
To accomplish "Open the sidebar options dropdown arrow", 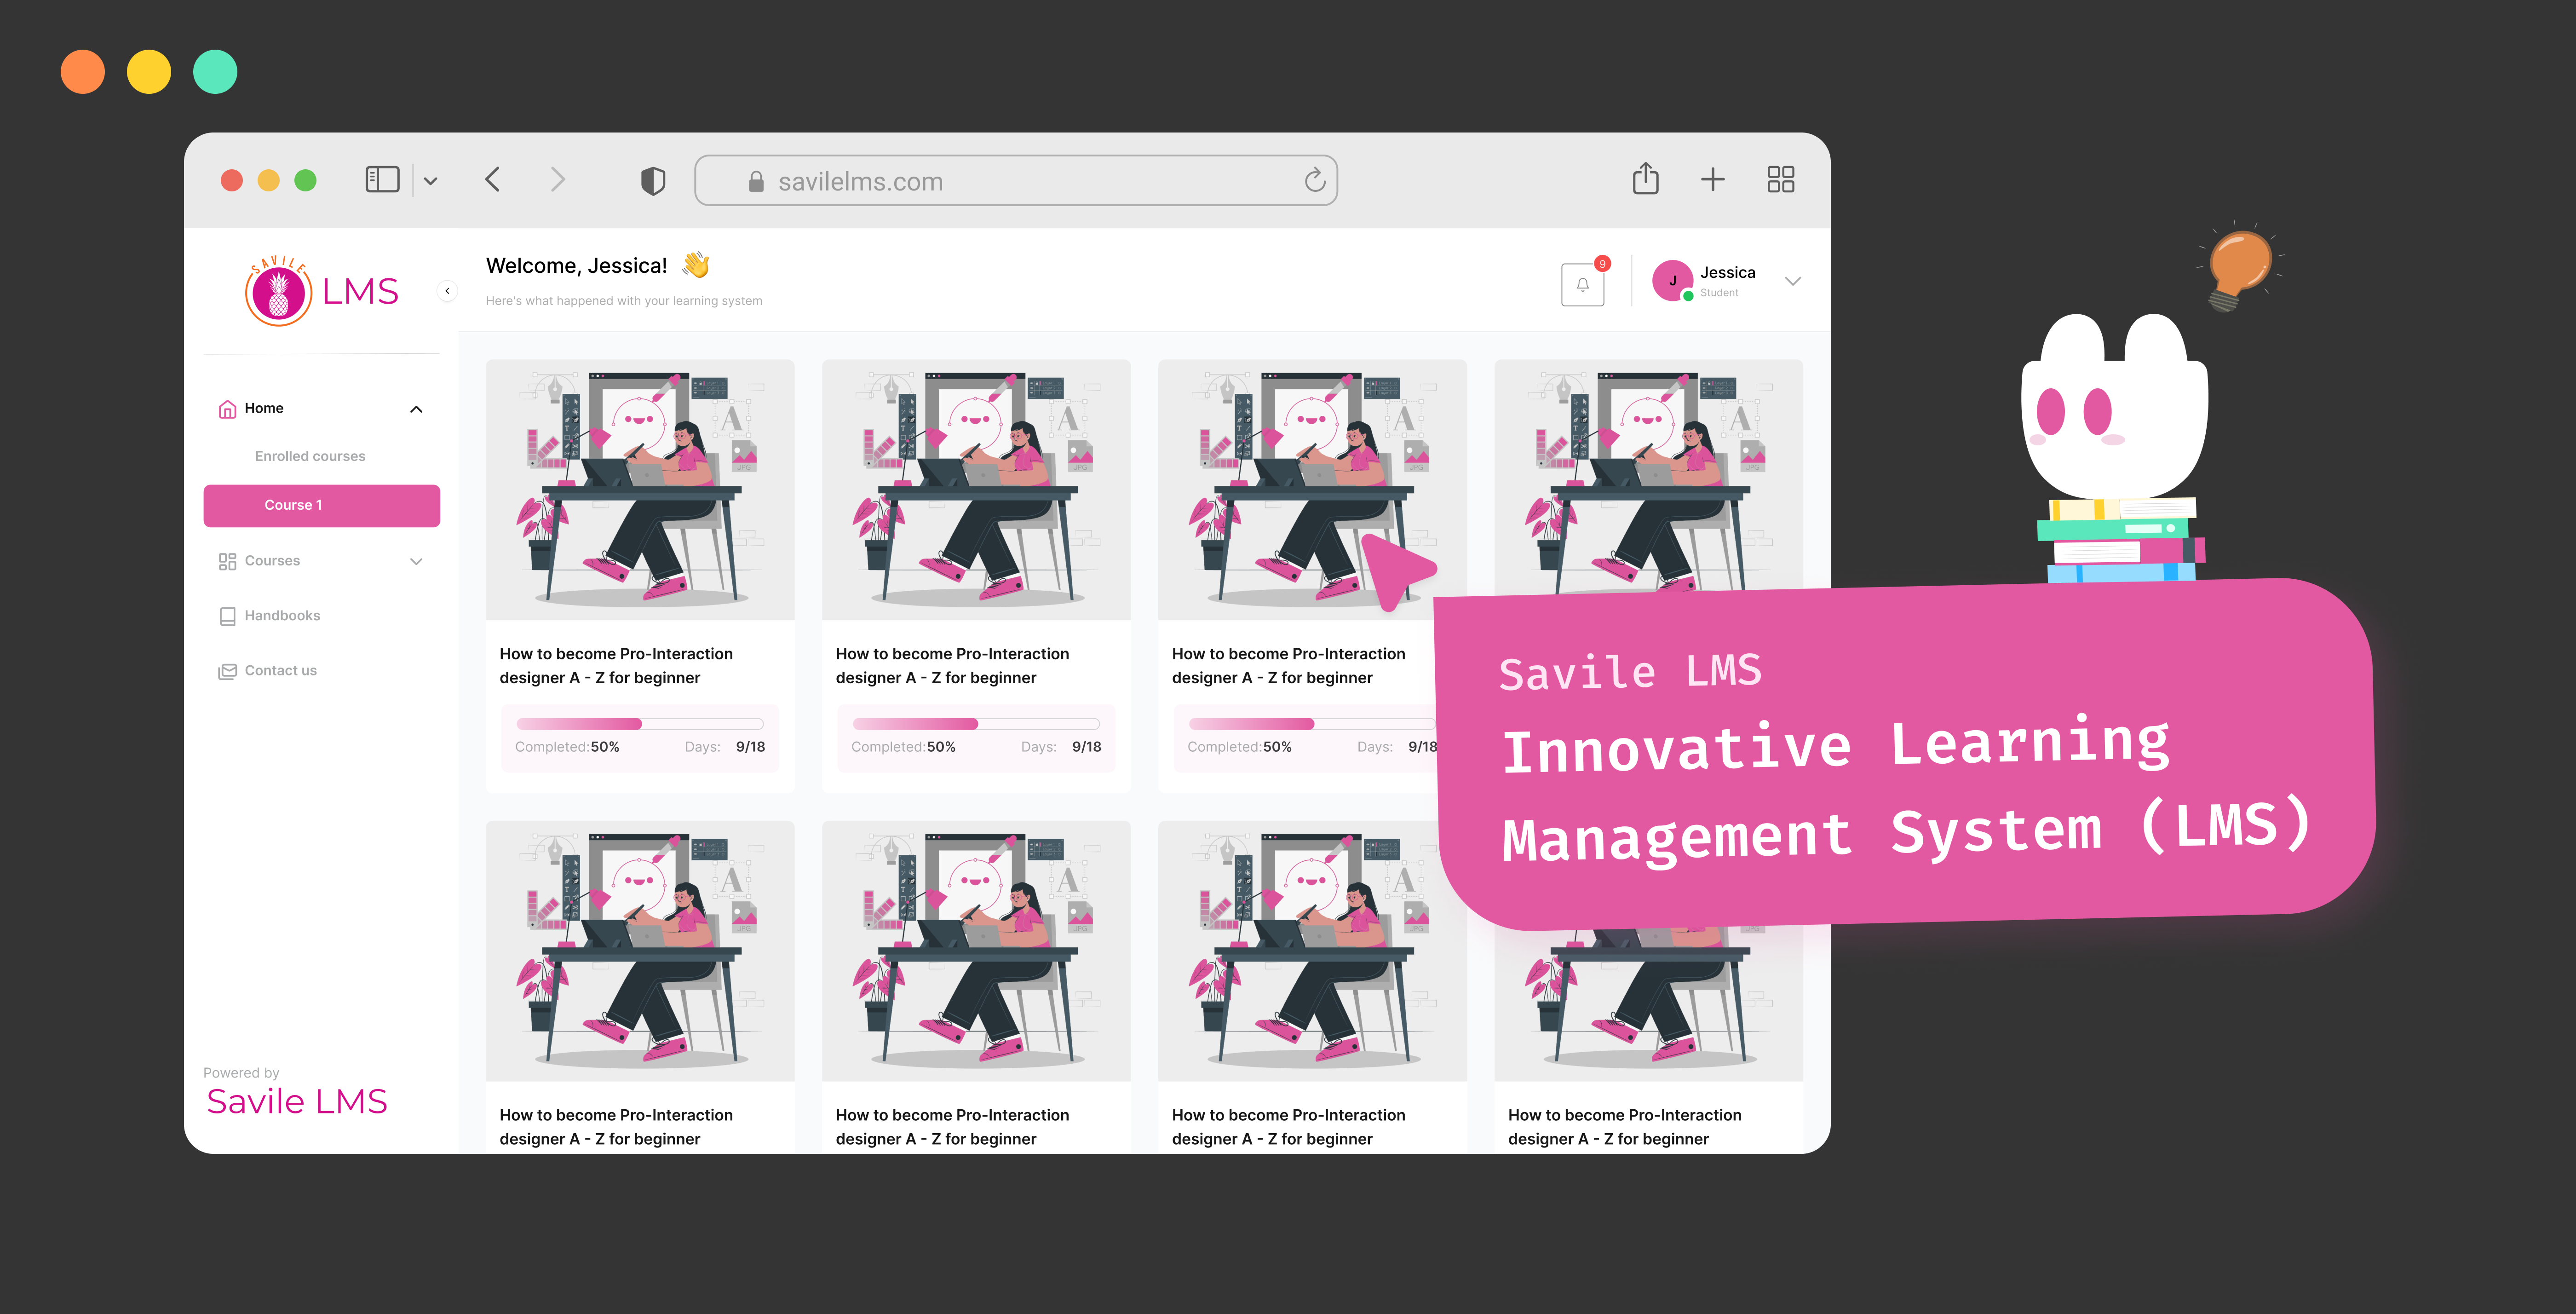I will click(x=431, y=181).
